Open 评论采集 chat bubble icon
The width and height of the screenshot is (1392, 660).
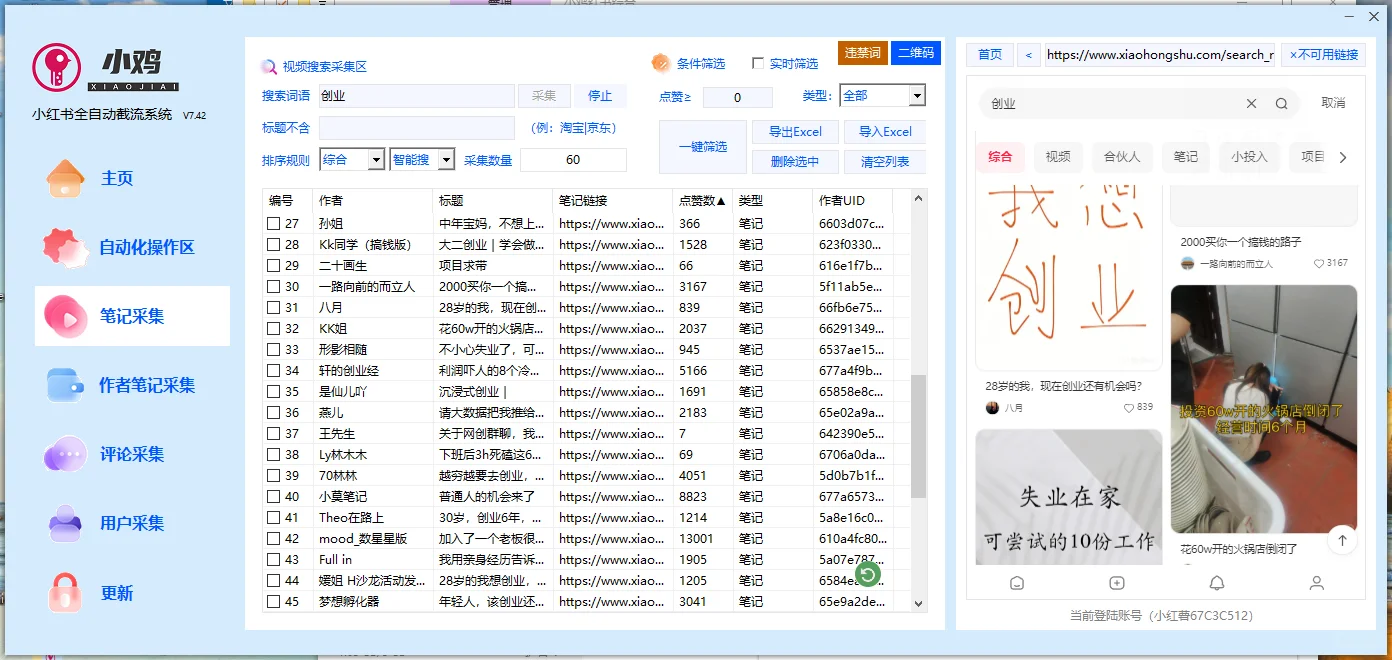65,454
